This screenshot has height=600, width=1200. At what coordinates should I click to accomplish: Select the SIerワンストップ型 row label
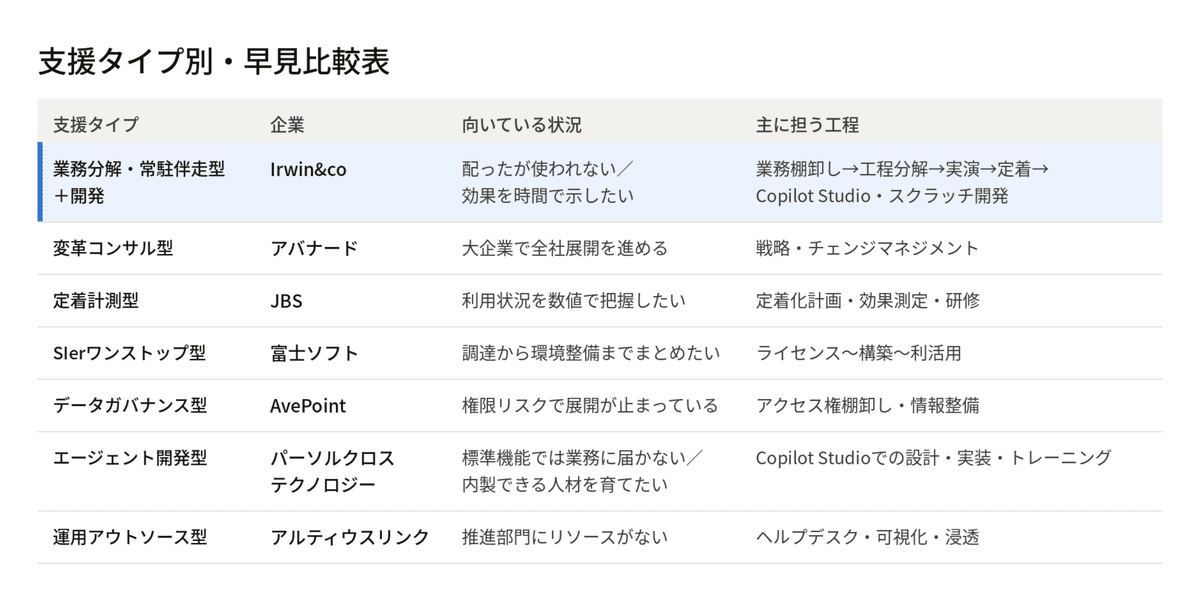point(129,353)
